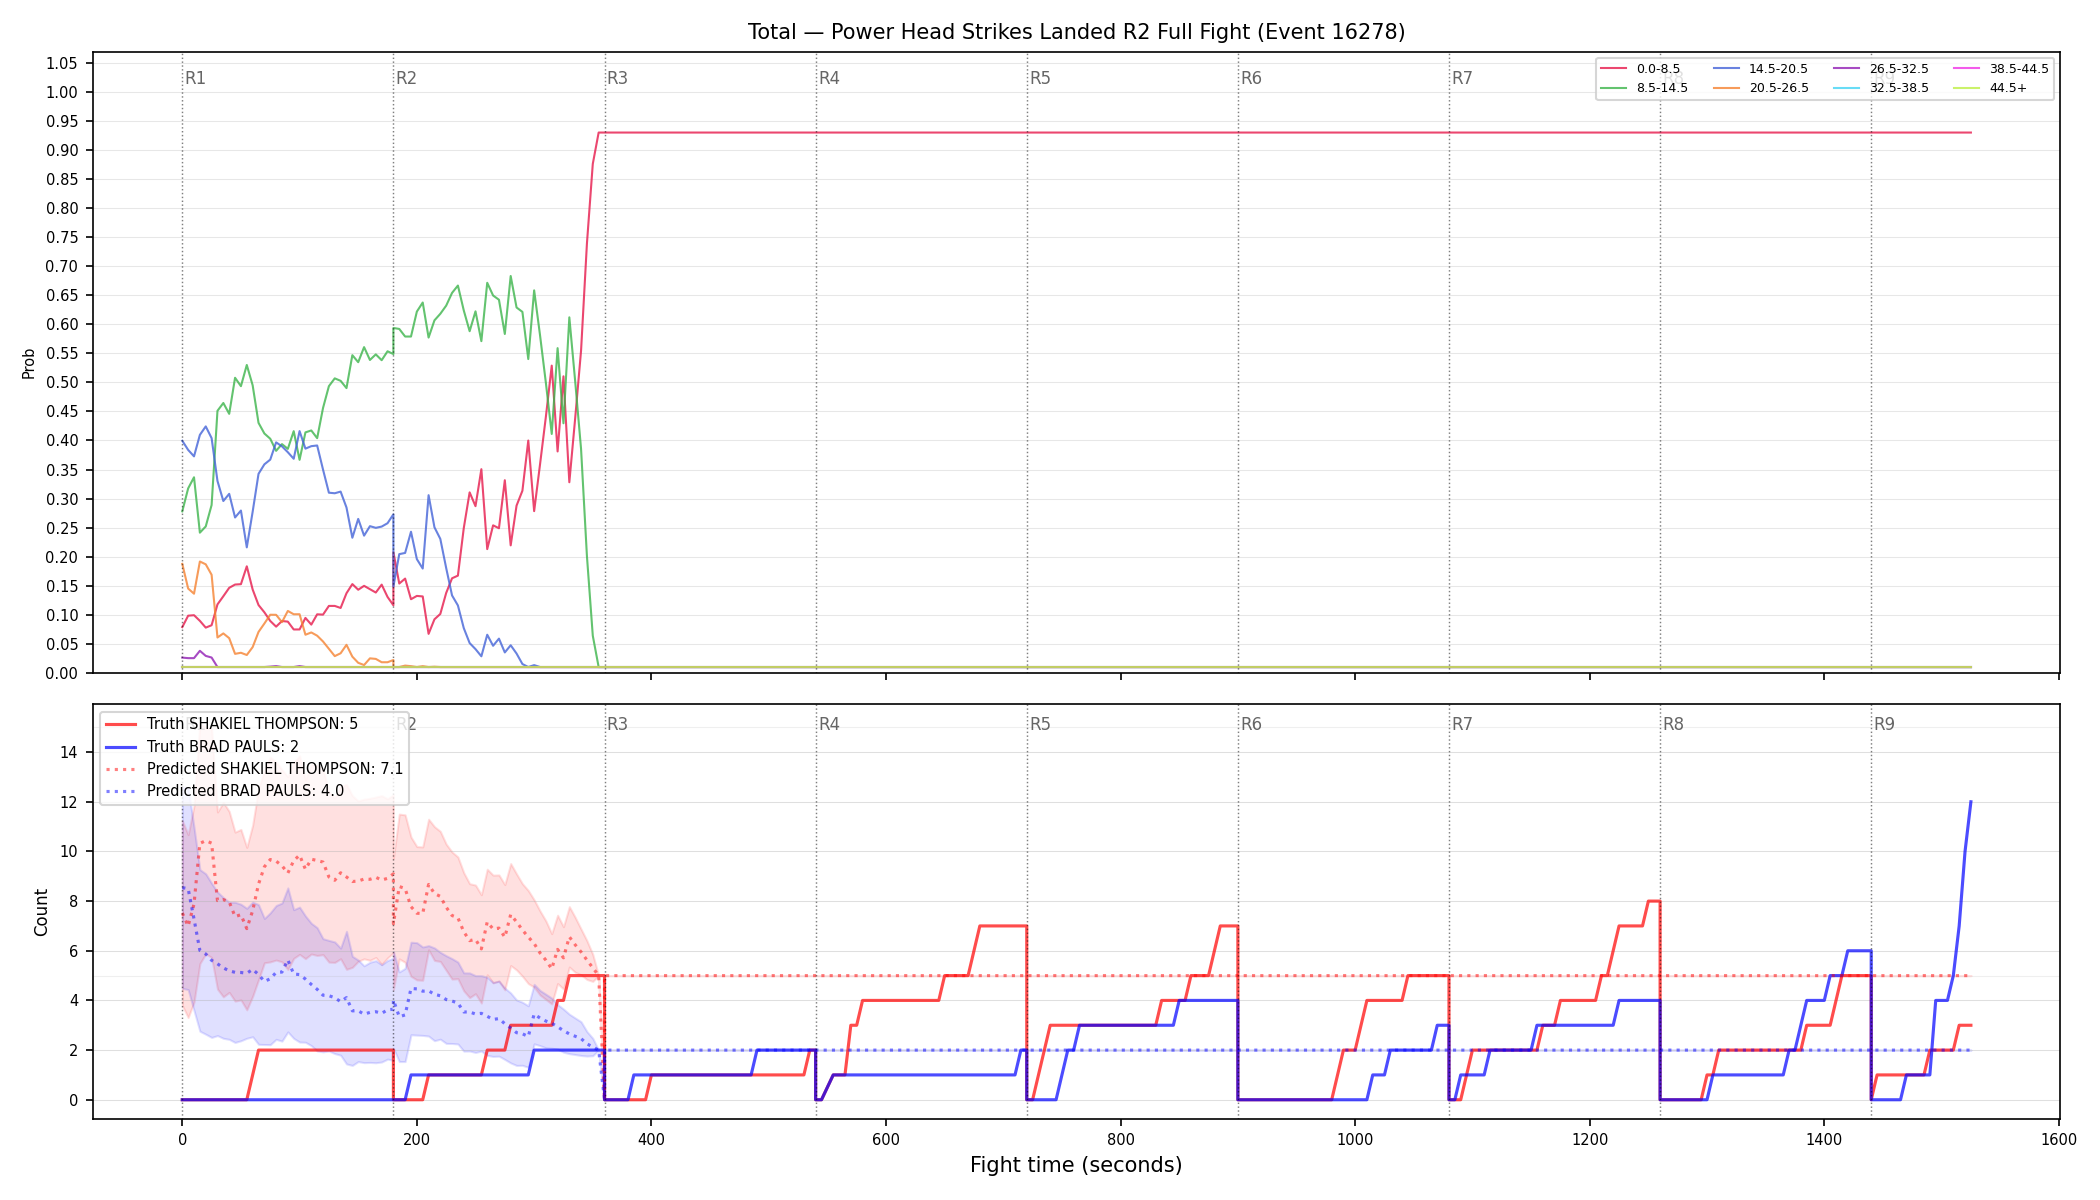Click the 14.5-20.5 blue legend line swatch
This screenshot has height=1200, width=2100.
(1727, 69)
